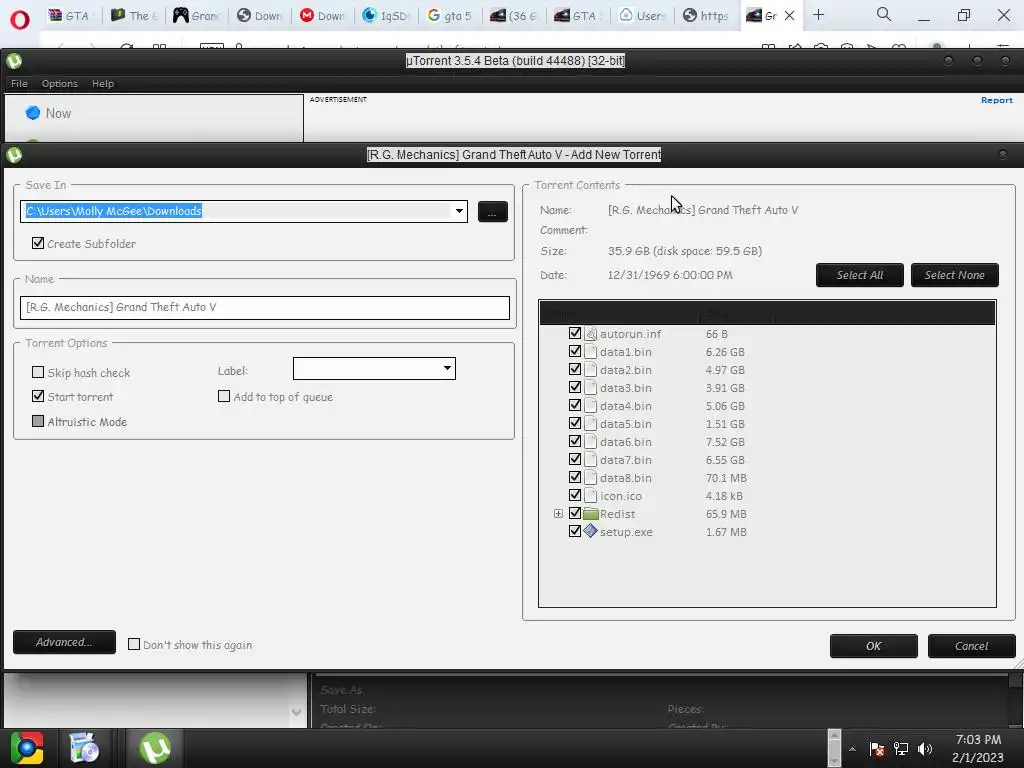The height and width of the screenshot is (768, 1024).
Task: Click the torrent Name input field
Action: tap(264, 308)
